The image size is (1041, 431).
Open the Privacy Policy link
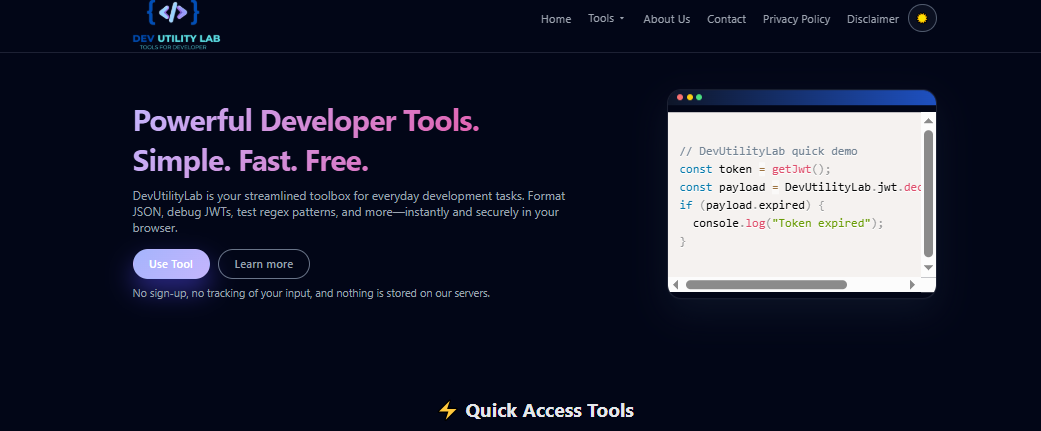coord(796,19)
